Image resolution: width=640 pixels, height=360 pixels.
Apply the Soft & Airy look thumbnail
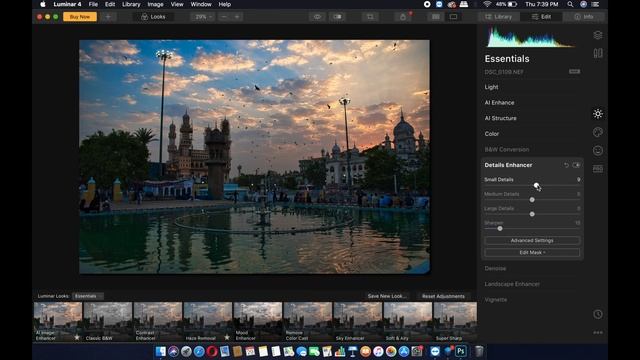pyautogui.click(x=408, y=321)
